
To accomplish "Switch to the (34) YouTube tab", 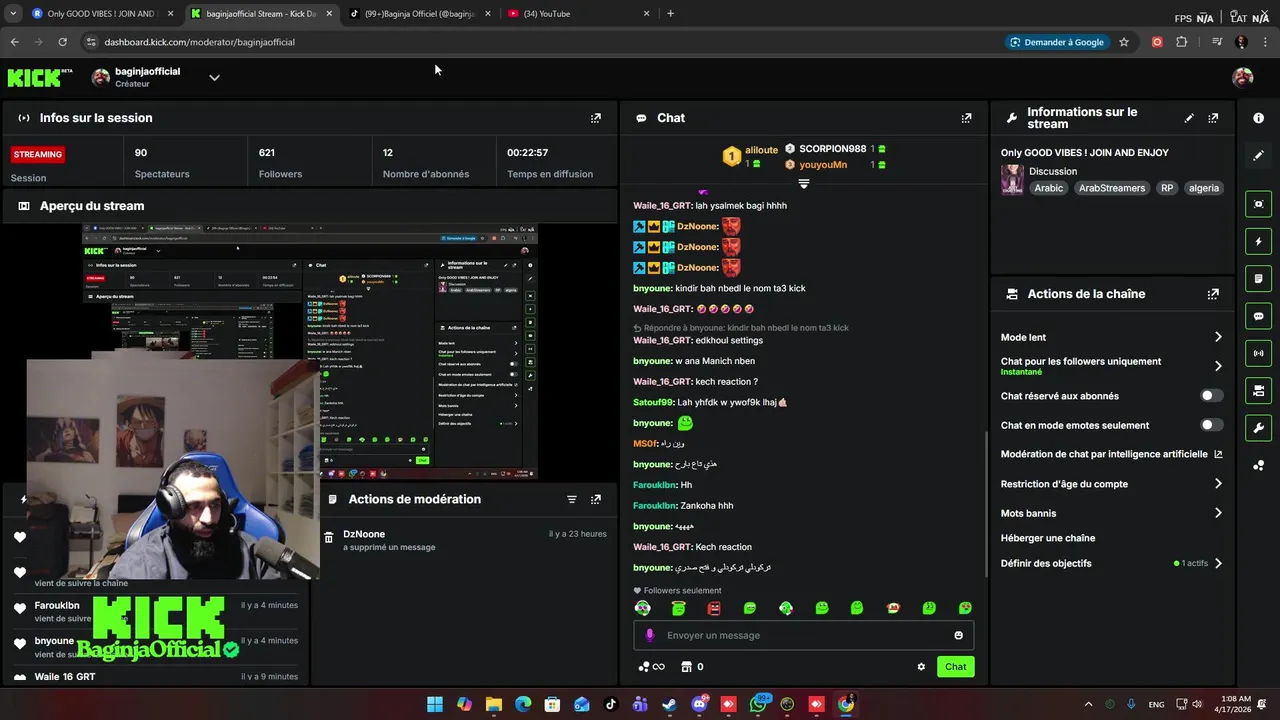I will click(578, 14).
